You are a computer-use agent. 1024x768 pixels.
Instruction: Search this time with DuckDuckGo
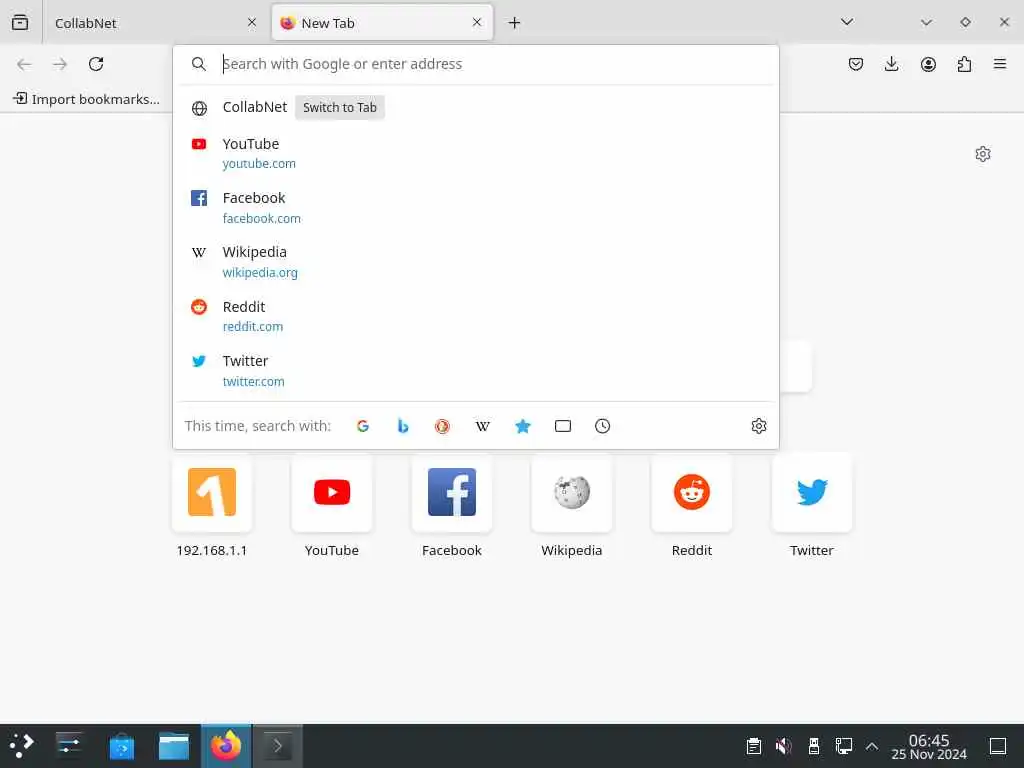443,426
